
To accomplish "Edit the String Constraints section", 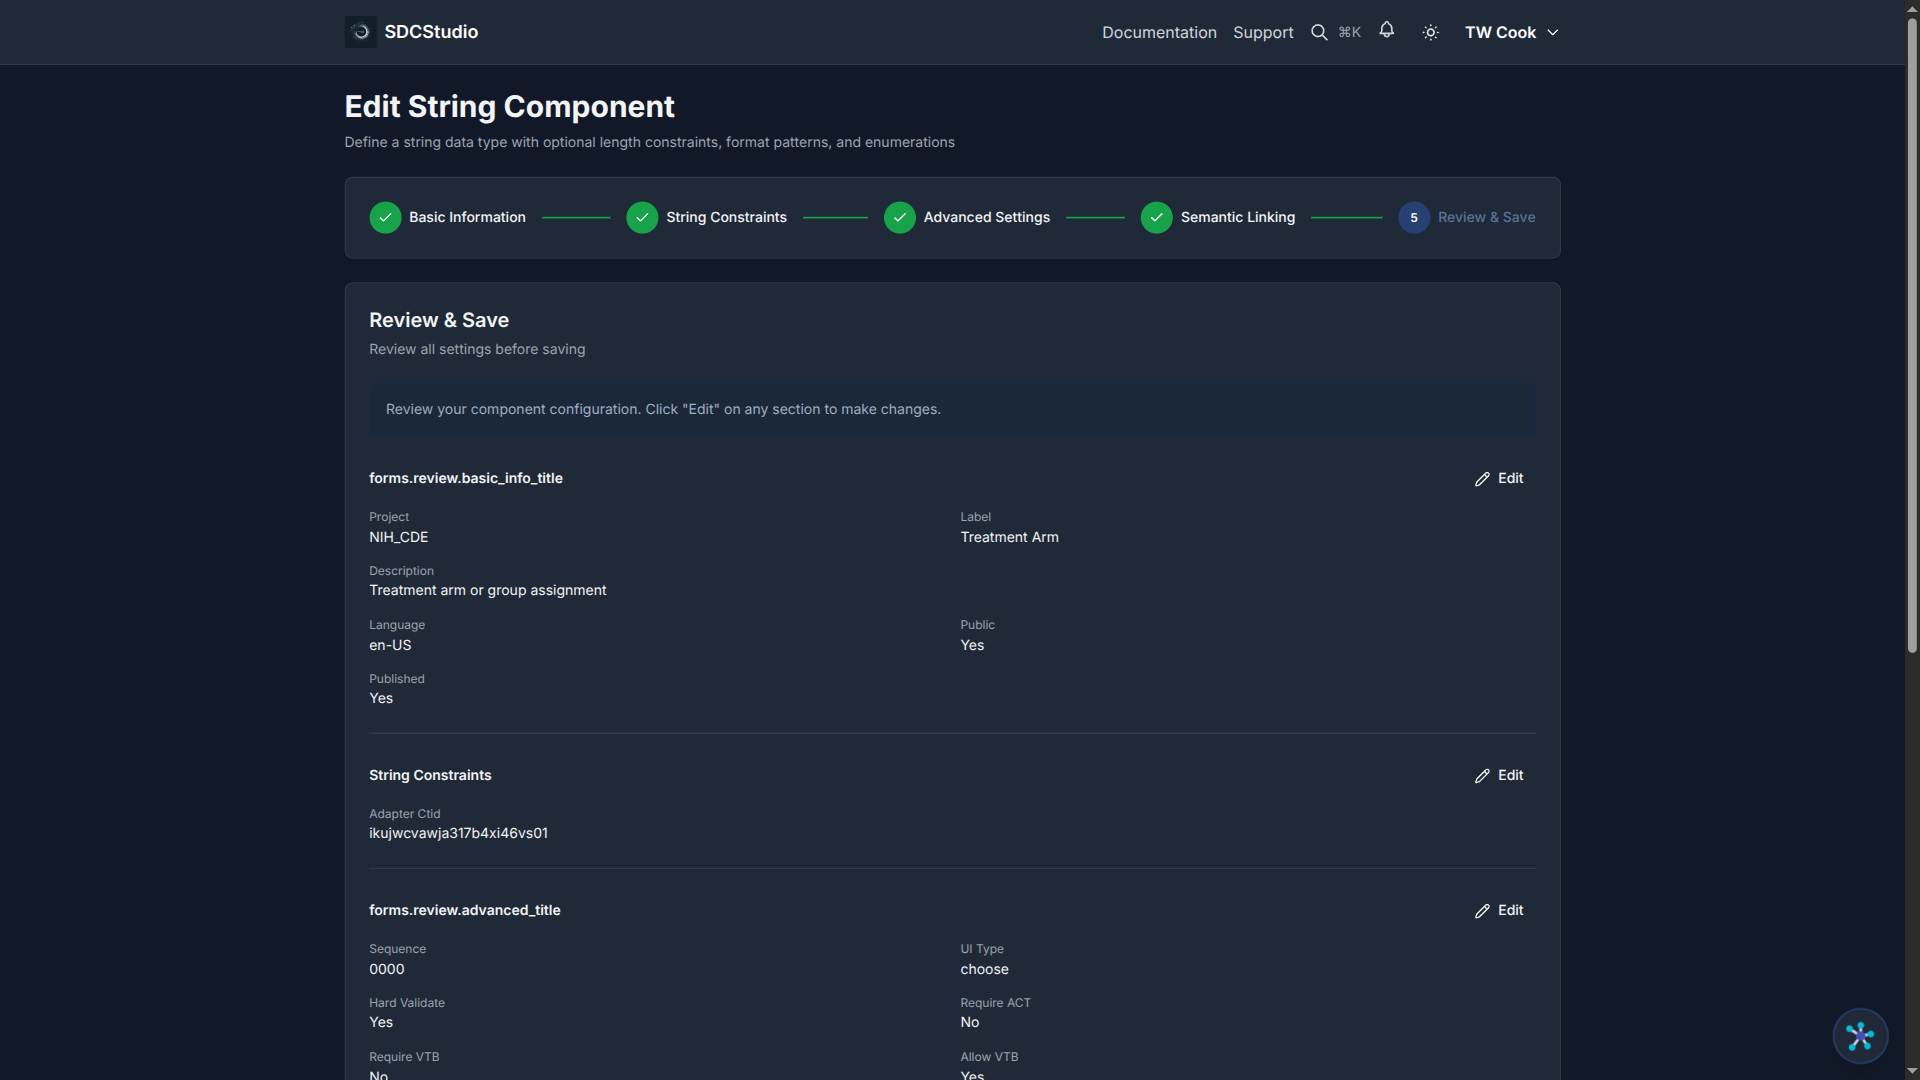I will click(1499, 775).
